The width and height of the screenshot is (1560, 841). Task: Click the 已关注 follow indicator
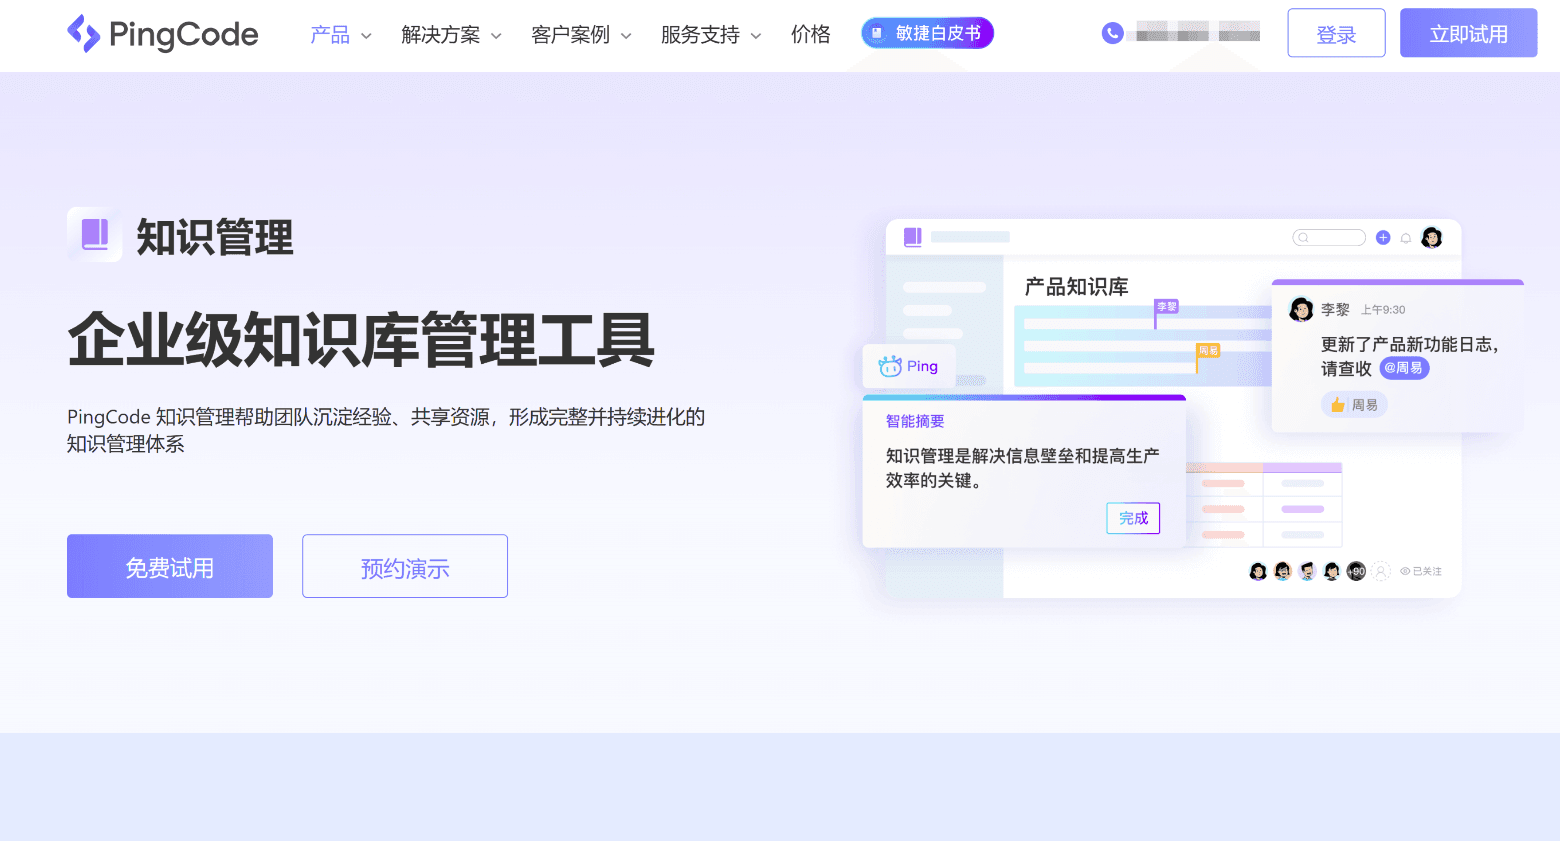tap(1421, 572)
